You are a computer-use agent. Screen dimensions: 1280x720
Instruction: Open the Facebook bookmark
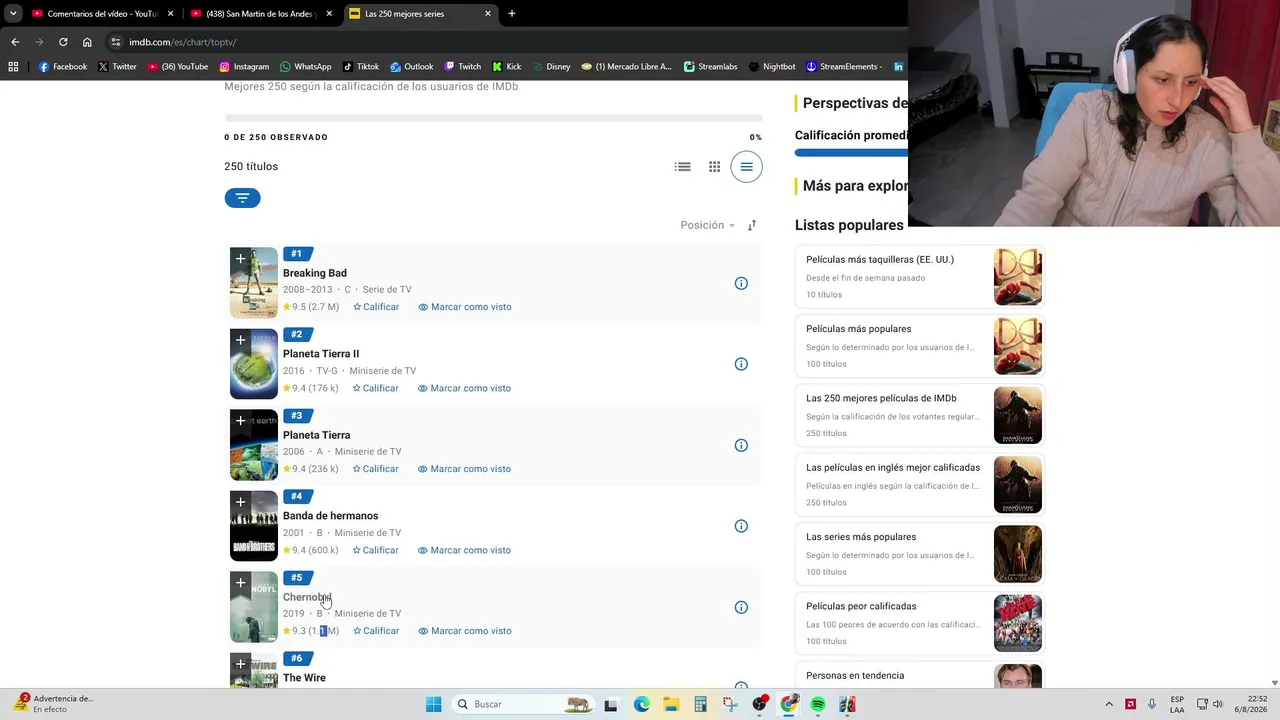pos(62,67)
